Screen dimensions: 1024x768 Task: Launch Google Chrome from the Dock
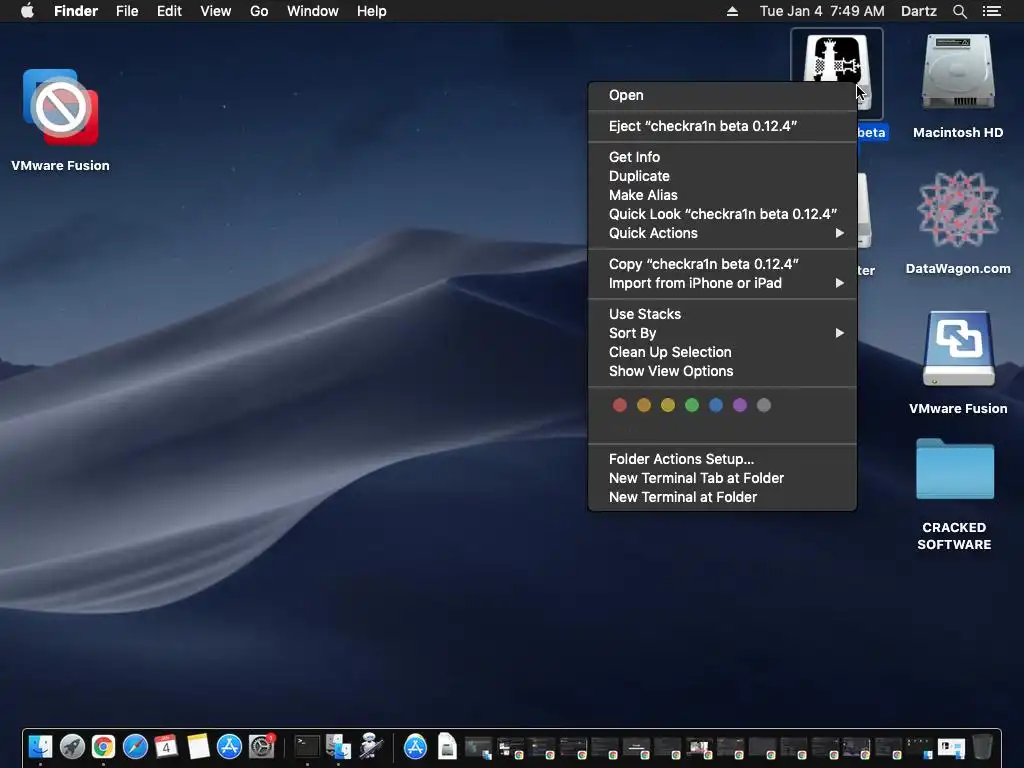tap(103, 746)
